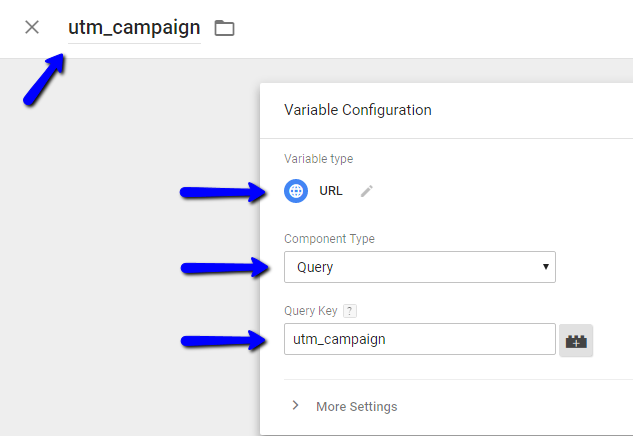Open the Query Key help question mark
The width and height of the screenshot is (633, 436).
click(x=349, y=312)
